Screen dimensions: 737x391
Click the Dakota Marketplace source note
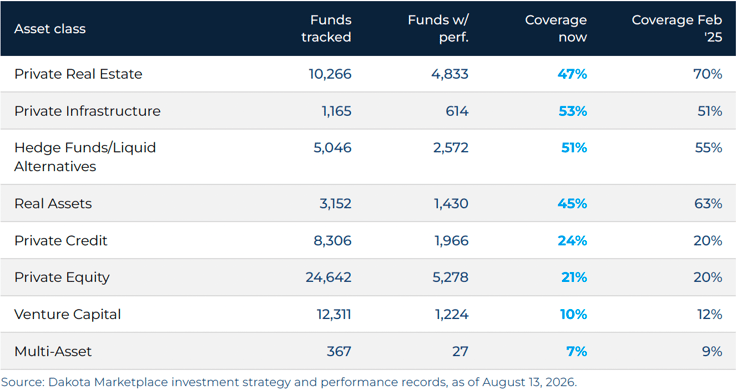289,382
